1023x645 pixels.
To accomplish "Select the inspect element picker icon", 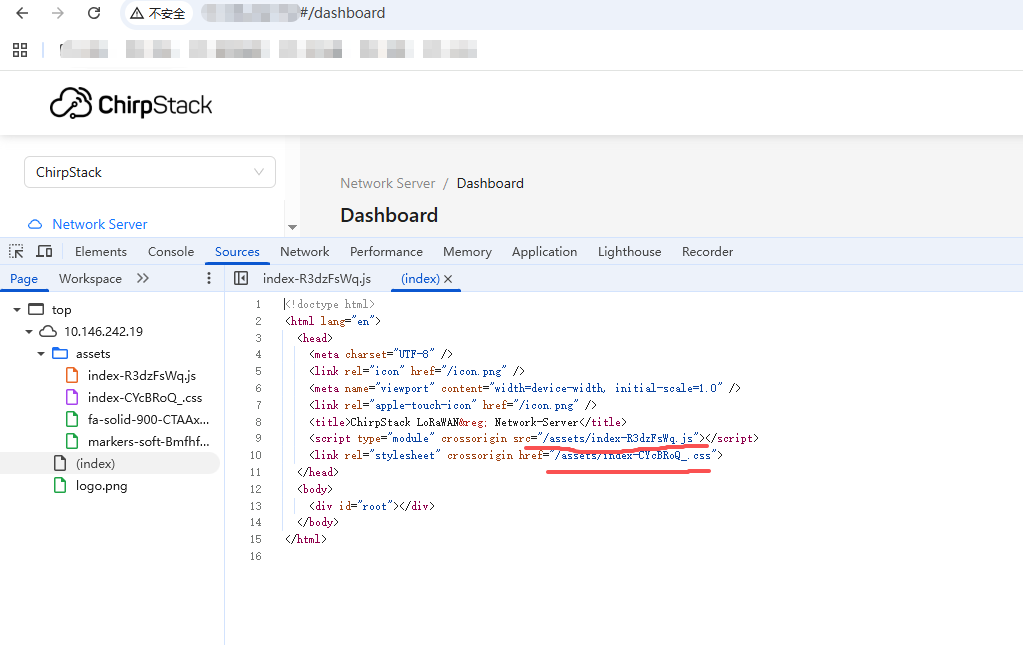I will tap(16, 252).
